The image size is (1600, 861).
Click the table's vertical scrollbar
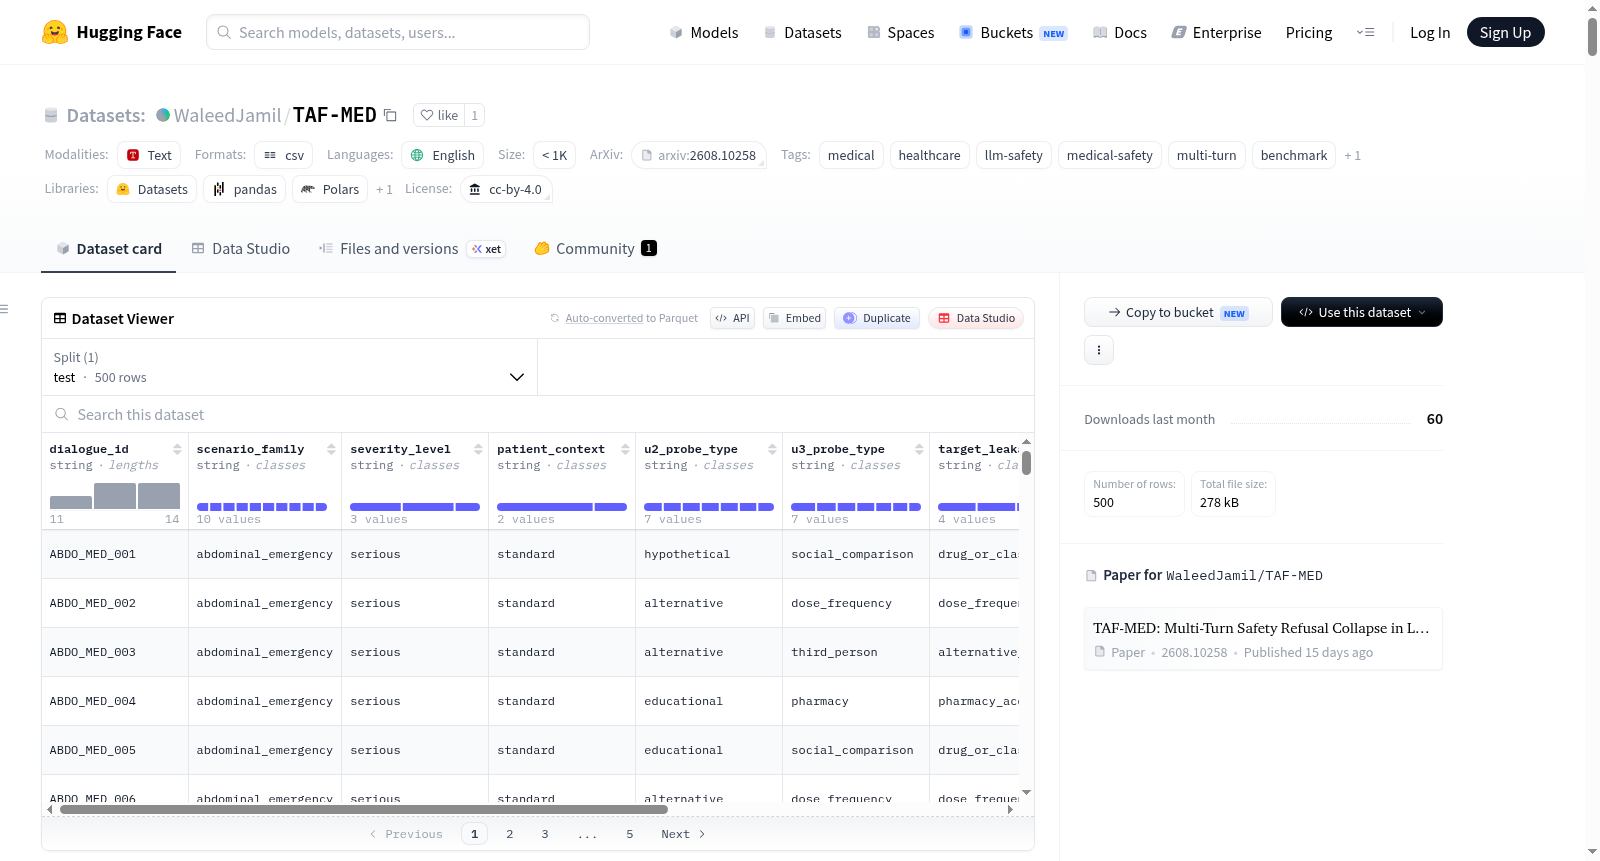1026,463
